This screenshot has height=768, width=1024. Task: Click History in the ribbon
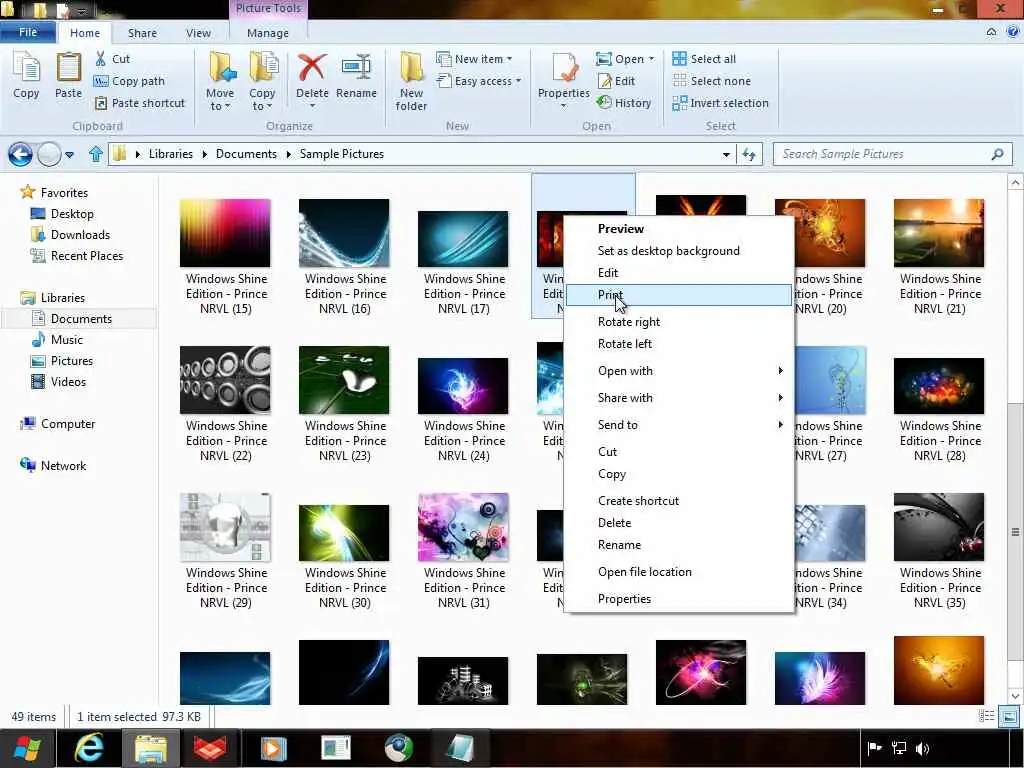(624, 103)
